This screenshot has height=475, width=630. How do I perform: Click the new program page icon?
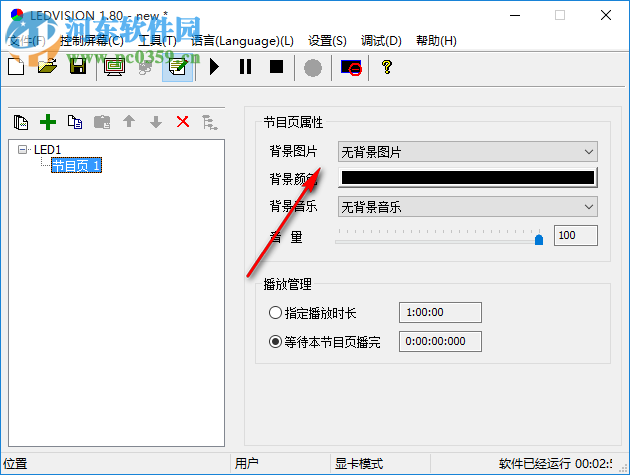pyautogui.click(x=20, y=122)
